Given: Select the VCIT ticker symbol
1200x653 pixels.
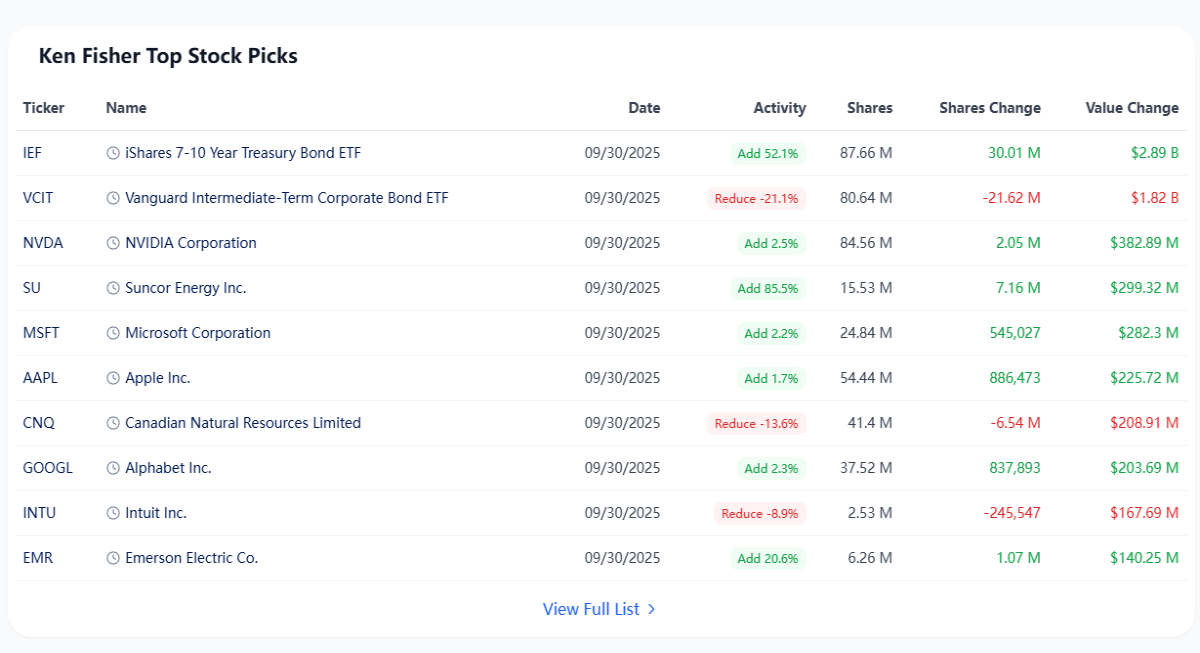Looking at the screenshot, I should click(x=38, y=198).
